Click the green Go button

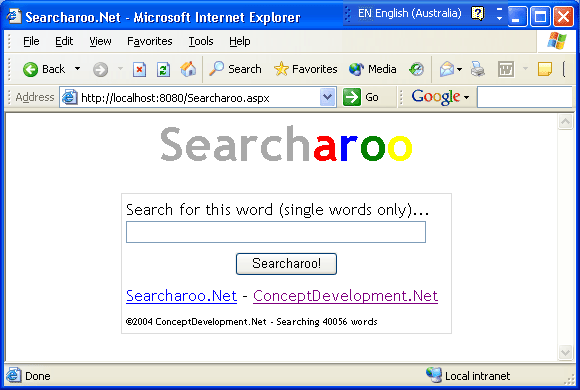point(361,97)
